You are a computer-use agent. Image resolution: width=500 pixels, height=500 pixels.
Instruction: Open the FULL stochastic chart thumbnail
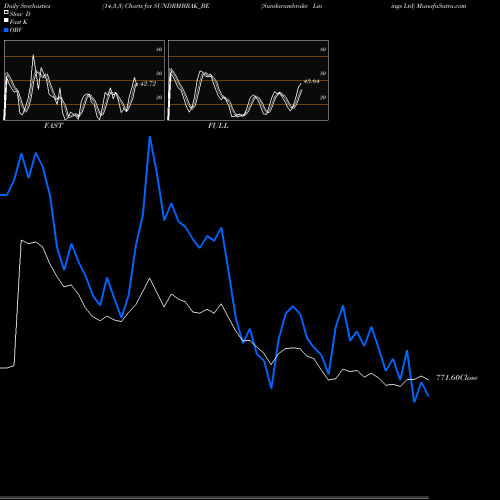tap(248, 80)
